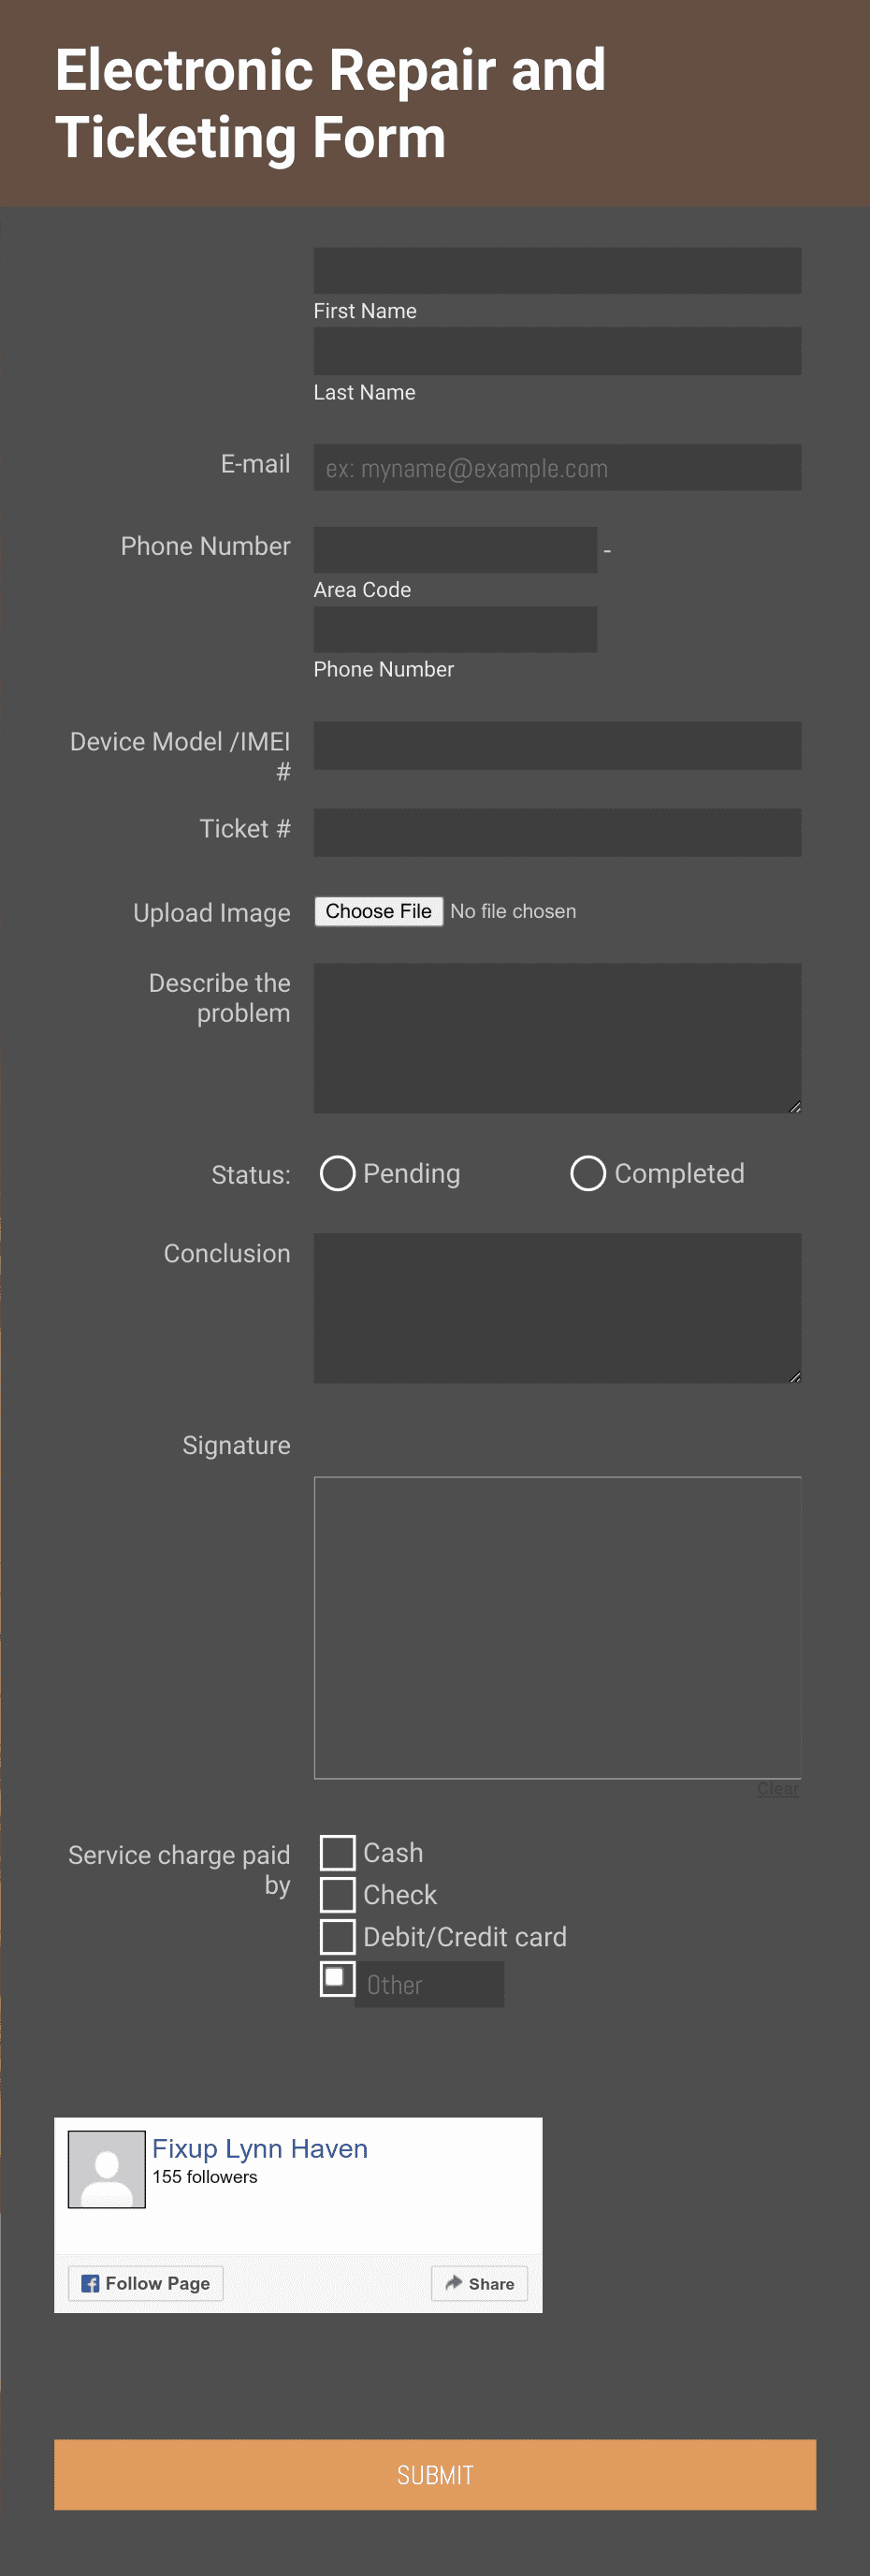Open Fixup Lynn Haven profile picture
This screenshot has width=870, height=2576.
click(107, 2169)
